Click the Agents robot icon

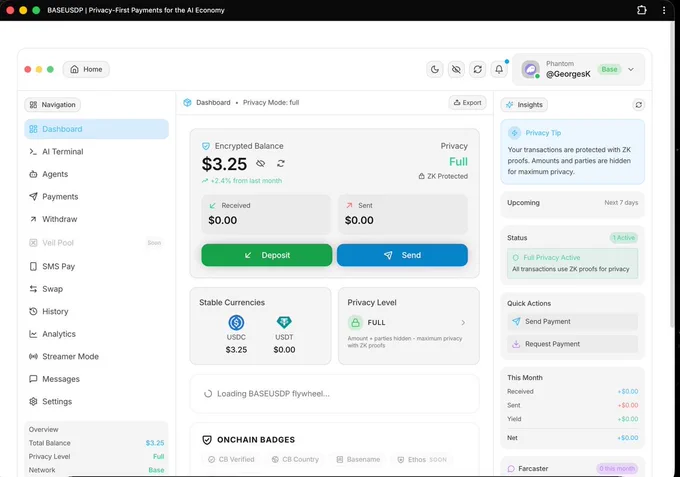pos(33,174)
